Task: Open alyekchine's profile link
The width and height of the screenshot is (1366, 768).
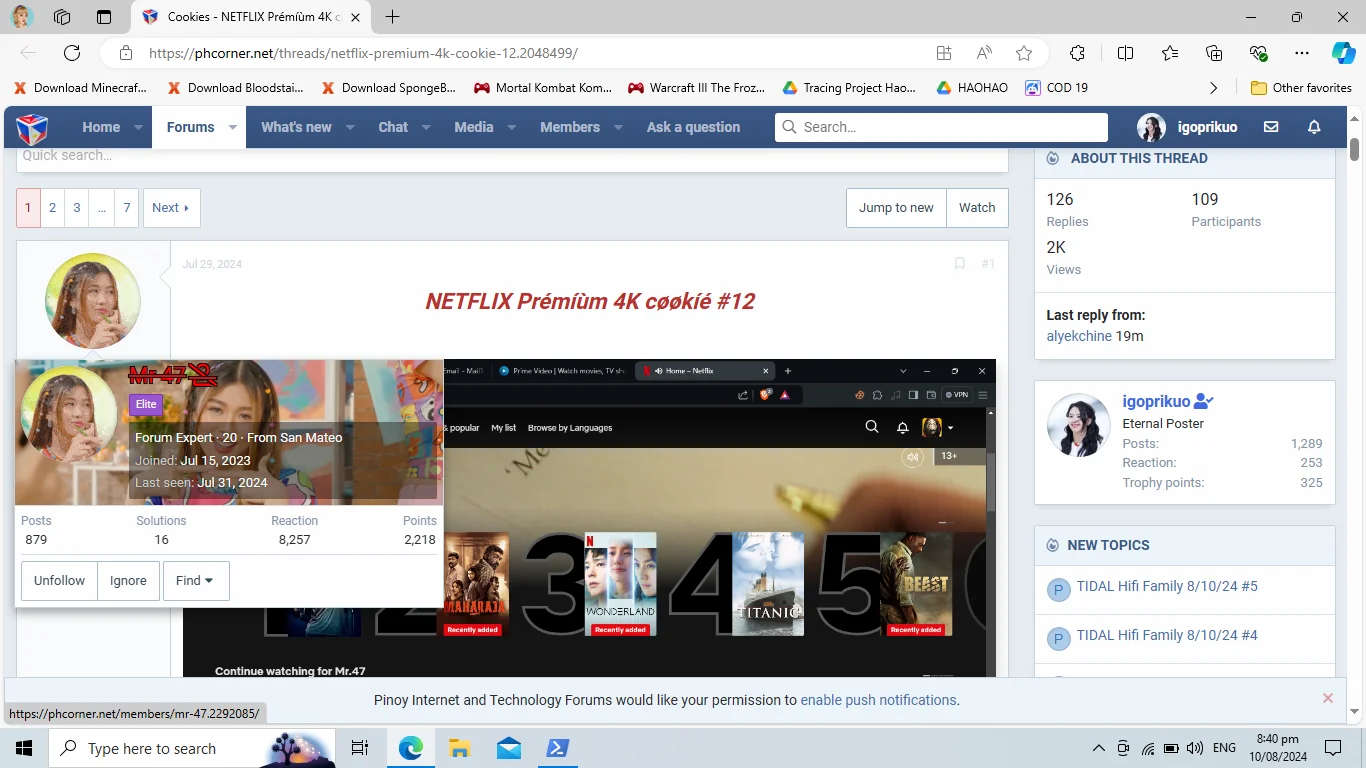Action: [x=1079, y=336]
